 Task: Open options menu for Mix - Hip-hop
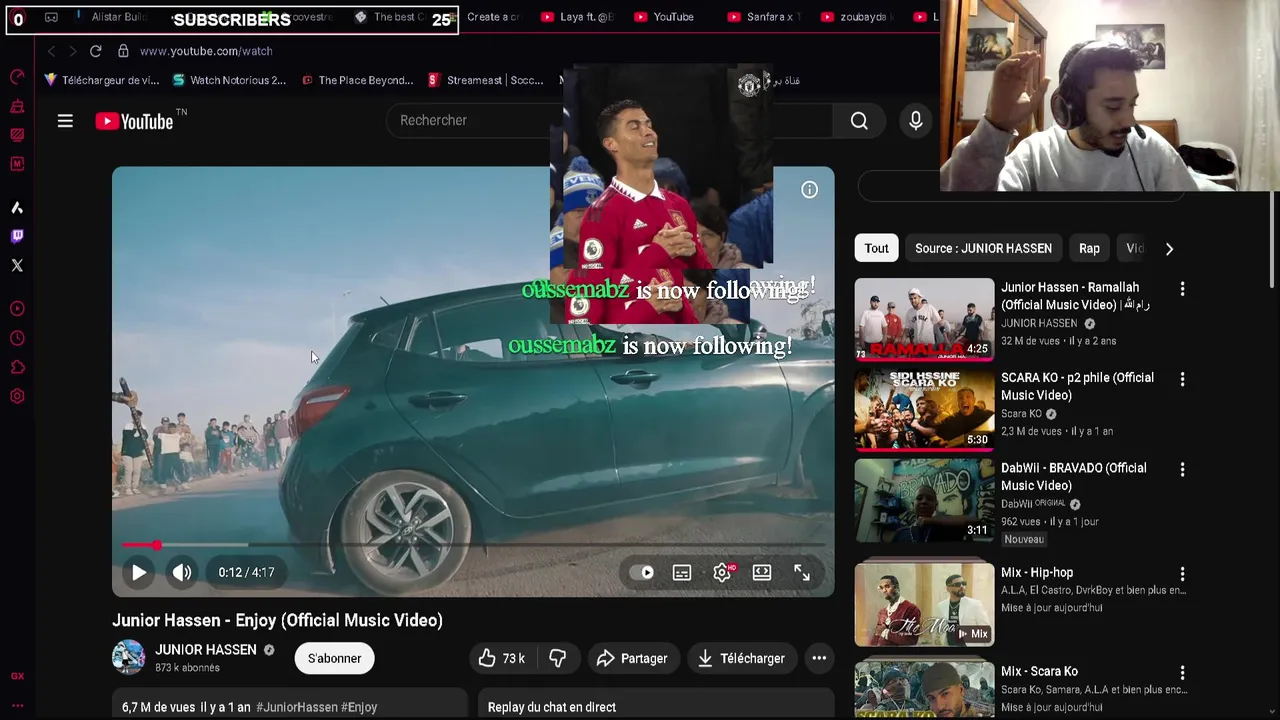tap(1182, 574)
